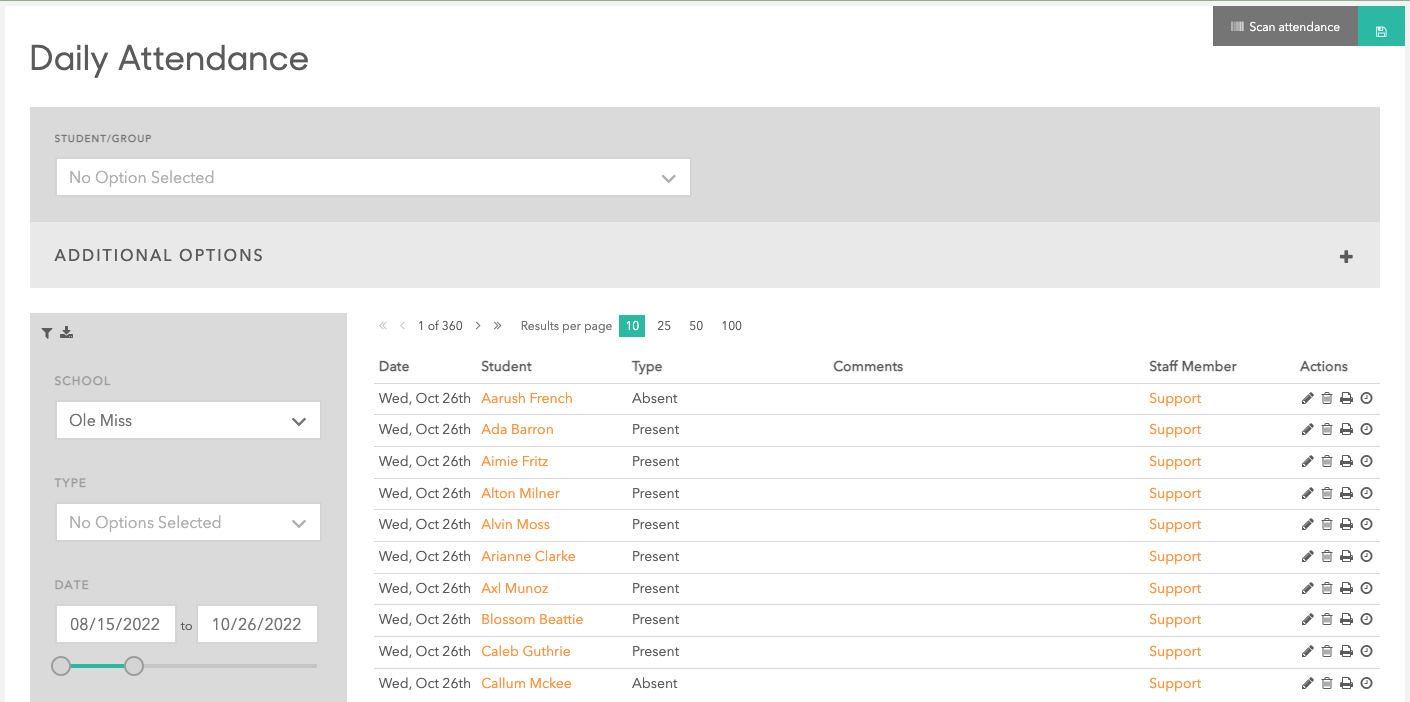
Task: Open the School dropdown showing Ole Miss
Action: pyautogui.click(x=188, y=421)
